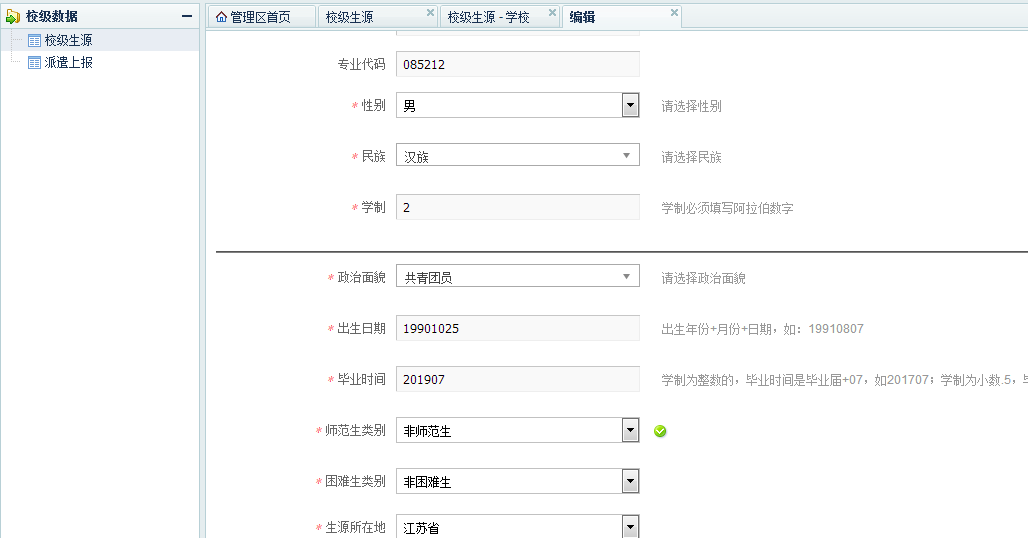Close the 校级生源 - 学校 tab
The width and height of the screenshot is (1028, 538).
pos(552,12)
